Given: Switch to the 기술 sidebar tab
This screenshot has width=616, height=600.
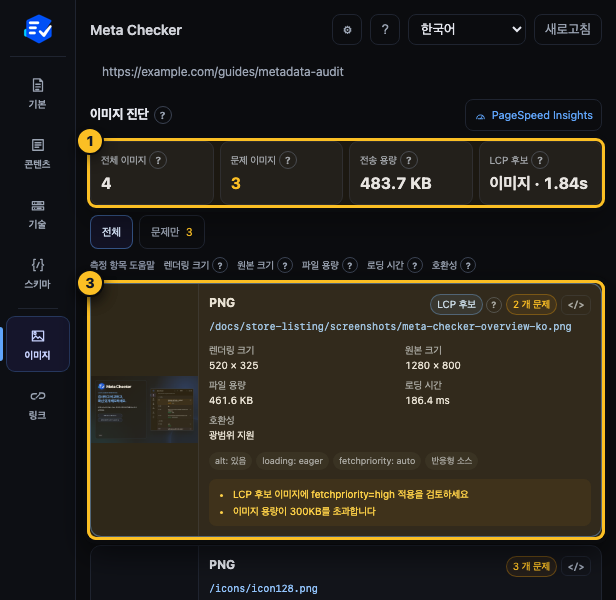Looking at the screenshot, I should click(x=38, y=214).
